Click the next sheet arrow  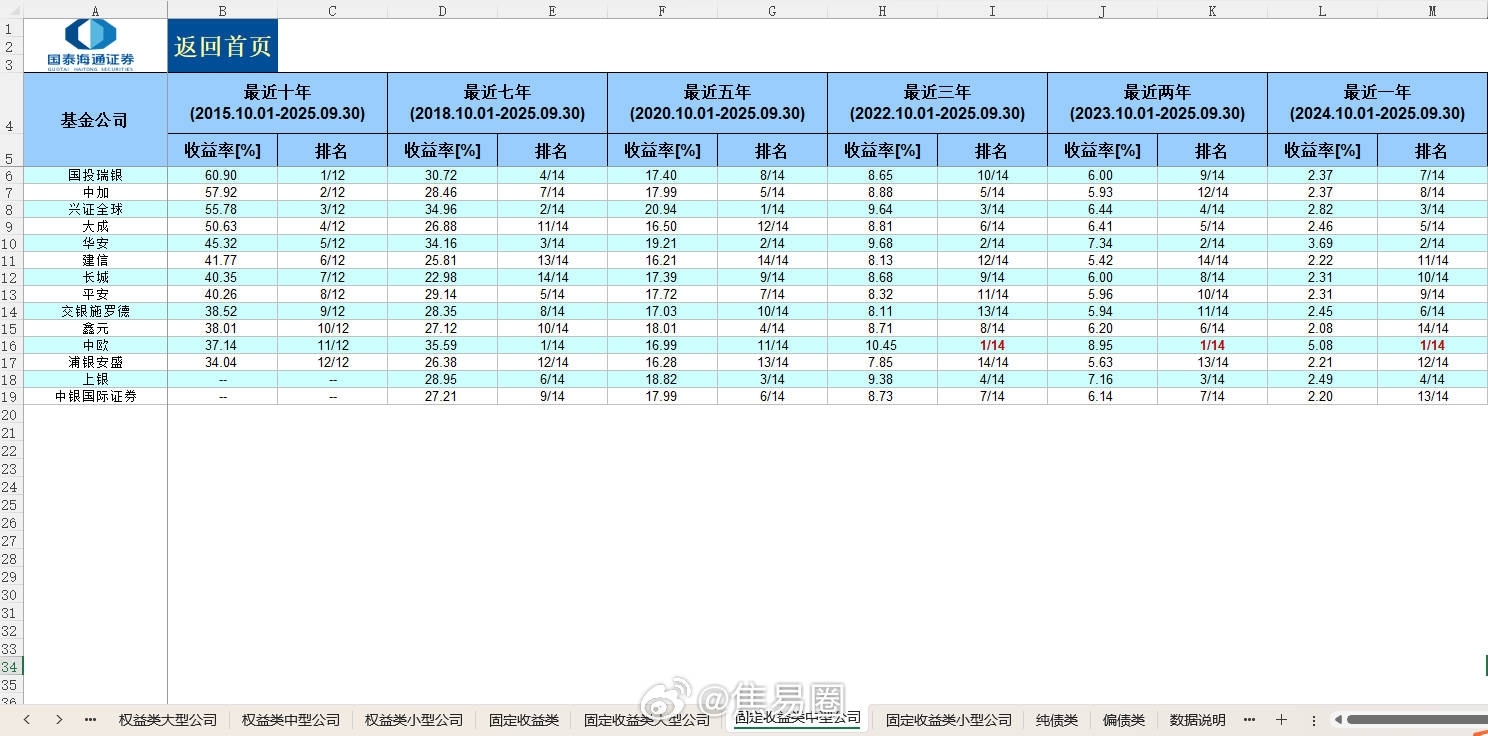(x=59, y=719)
